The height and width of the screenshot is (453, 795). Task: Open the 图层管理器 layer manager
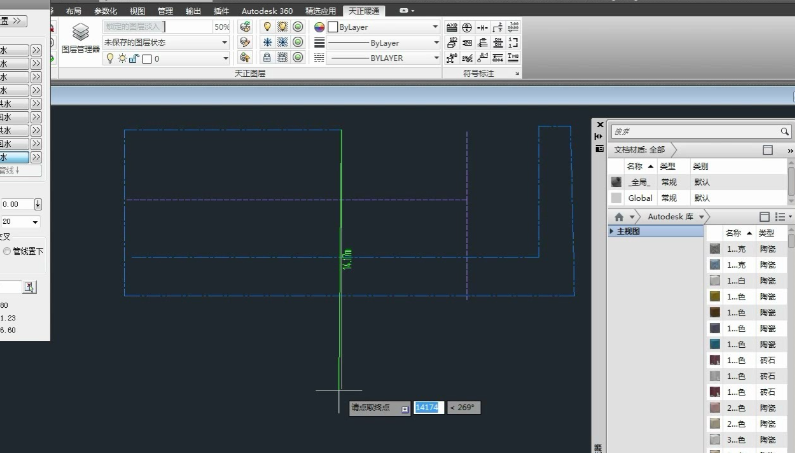[x=80, y=36]
